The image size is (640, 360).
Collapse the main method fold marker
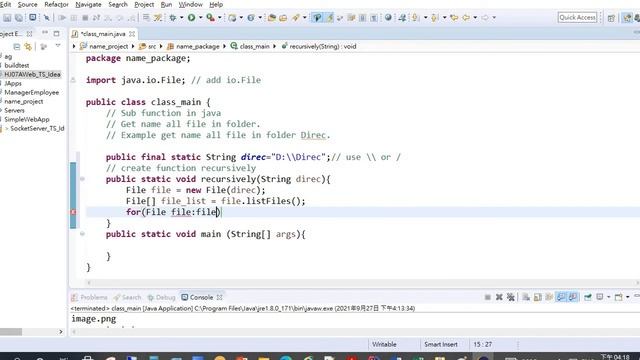(x=82, y=234)
